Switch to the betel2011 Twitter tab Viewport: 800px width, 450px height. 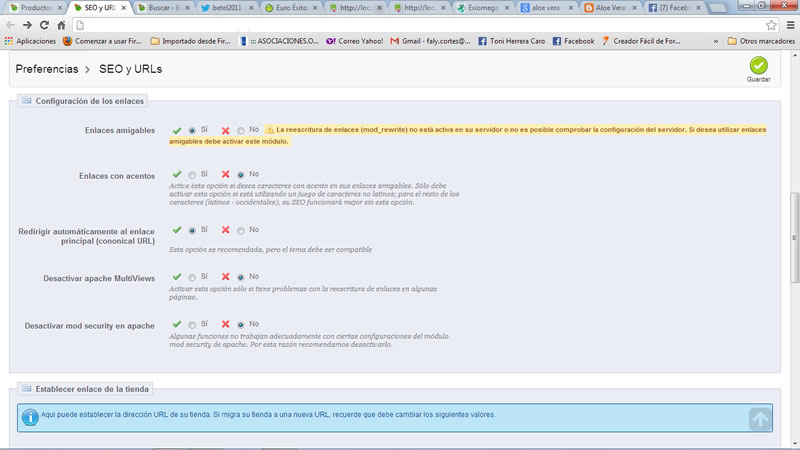(x=226, y=8)
